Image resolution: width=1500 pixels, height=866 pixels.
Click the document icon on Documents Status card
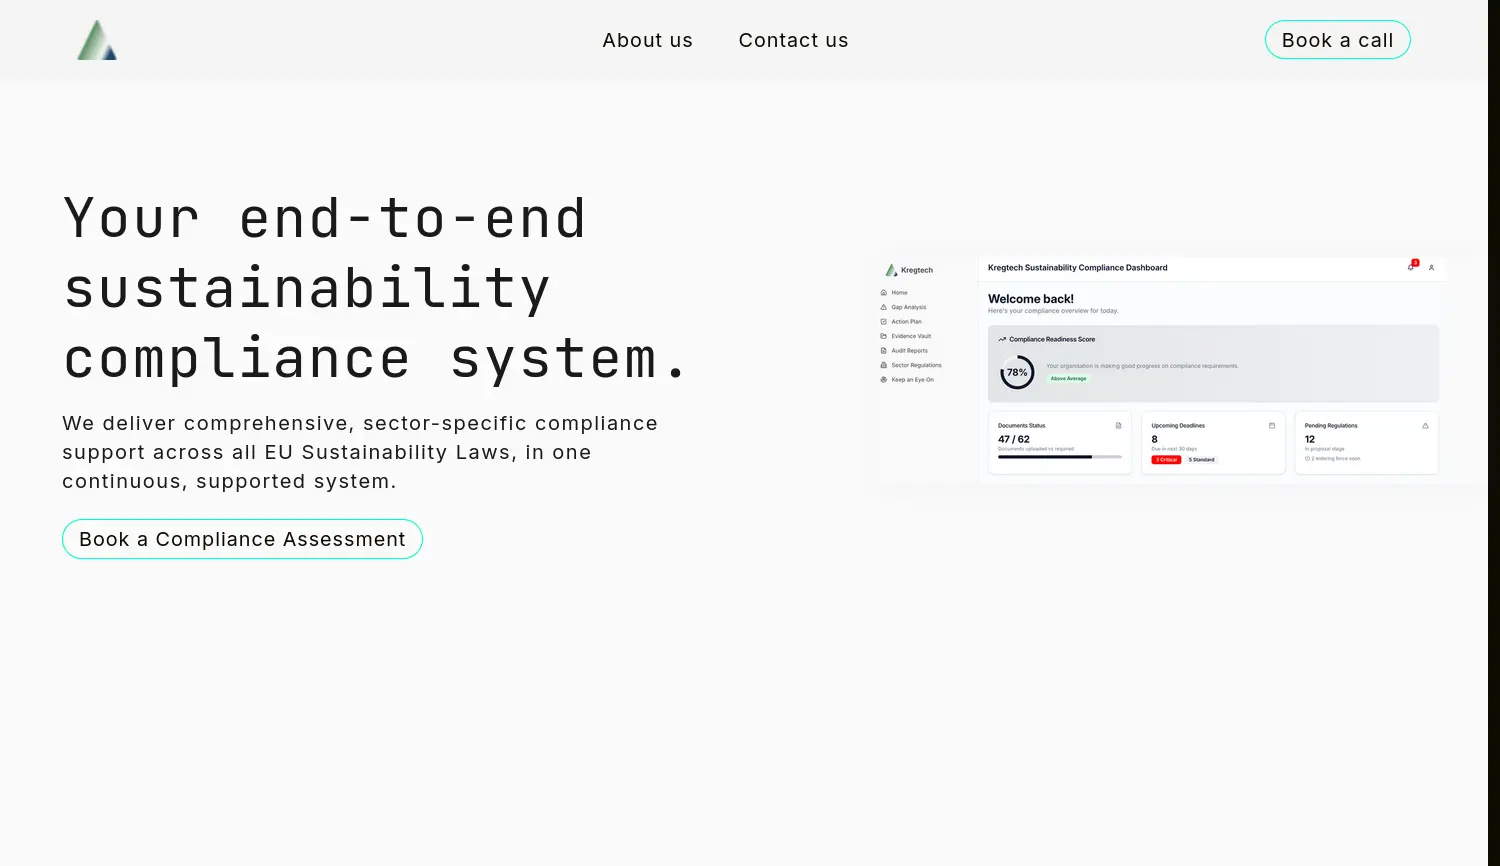[x=1118, y=426]
